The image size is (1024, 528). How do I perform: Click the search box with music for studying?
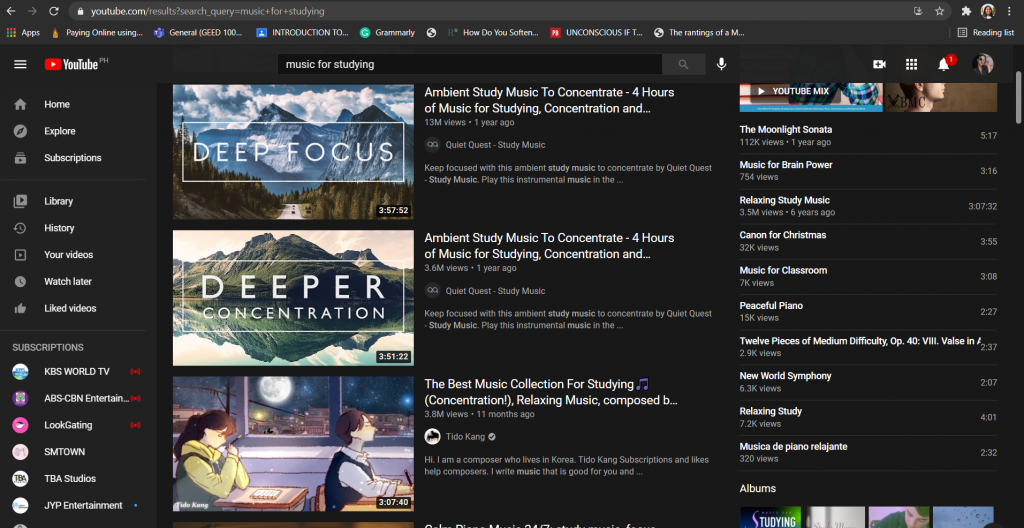click(x=470, y=64)
